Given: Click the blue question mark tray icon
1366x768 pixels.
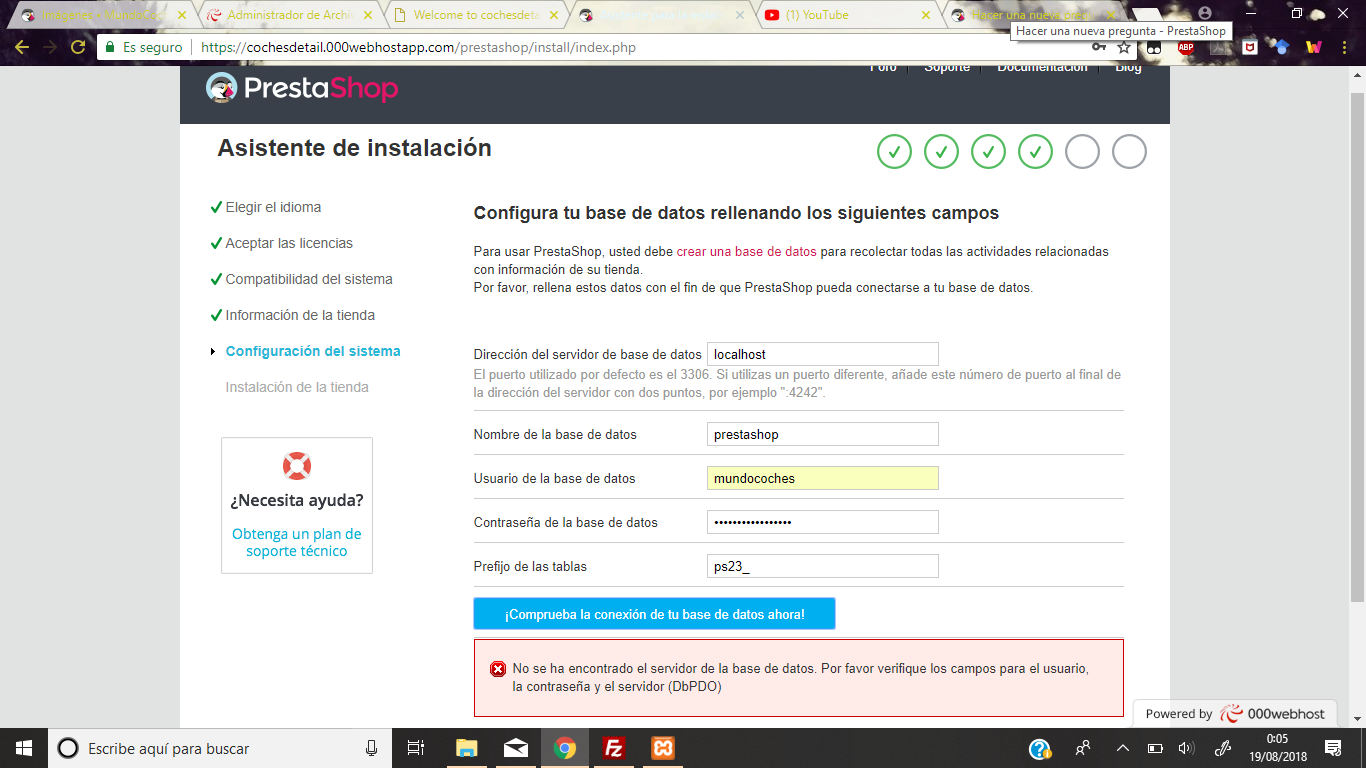Looking at the screenshot, I should [x=1040, y=748].
